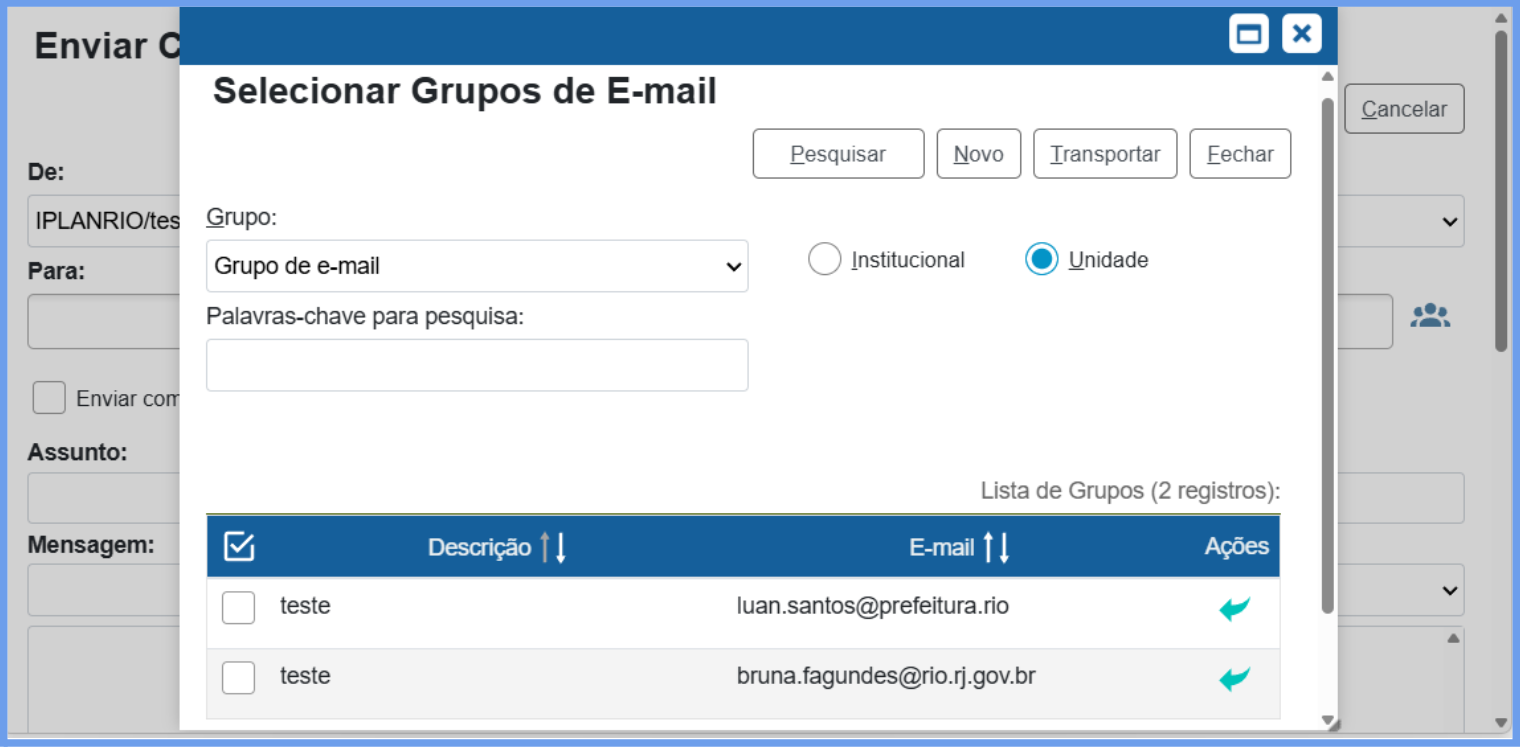
Task: Maximize the Selecionar Grupos dialog
Action: (x=1248, y=34)
